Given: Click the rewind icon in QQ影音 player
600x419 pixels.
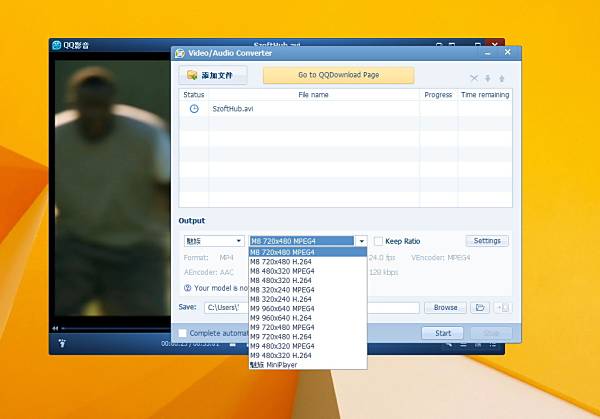Looking at the screenshot, I should (55, 328).
